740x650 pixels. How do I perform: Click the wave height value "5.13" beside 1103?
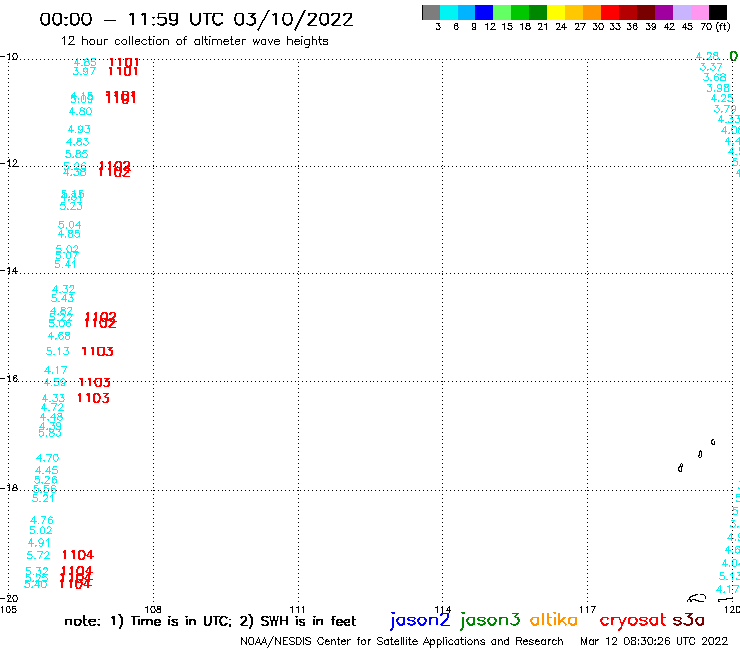point(58,352)
